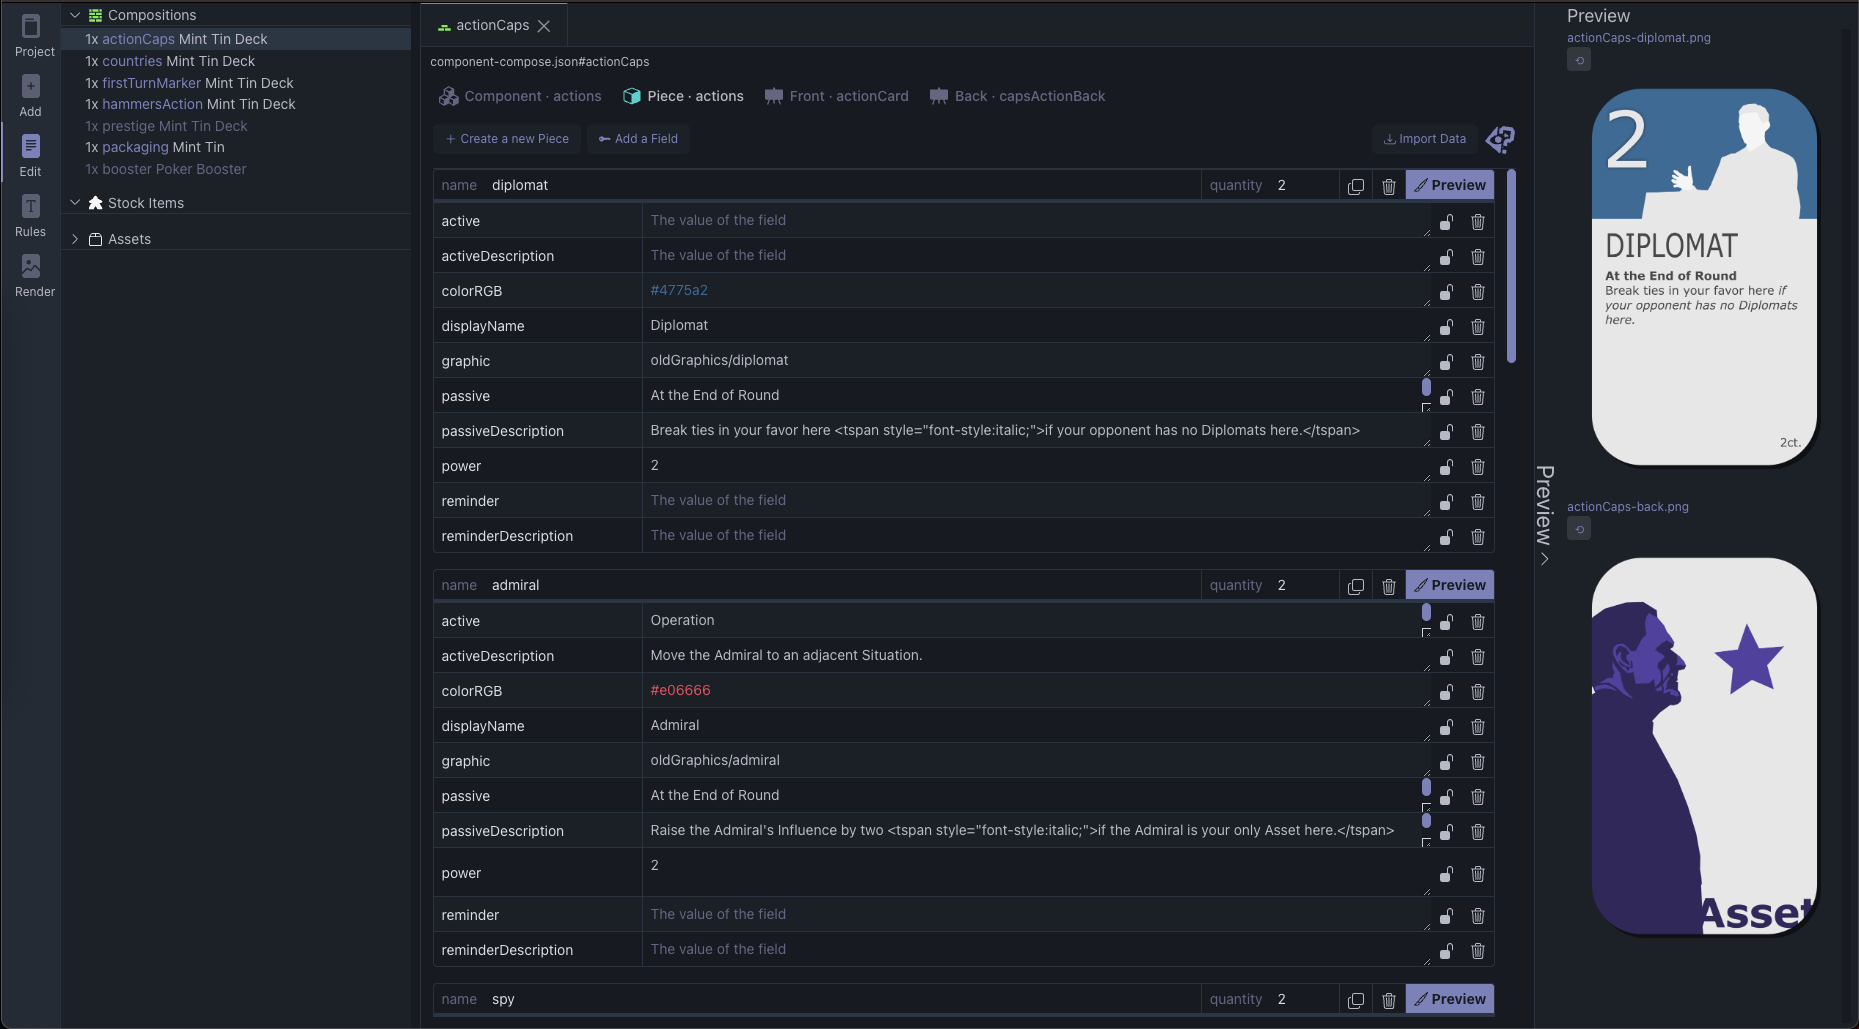Delete admiral's activeDescription field
1859x1029 pixels.
click(1478, 656)
